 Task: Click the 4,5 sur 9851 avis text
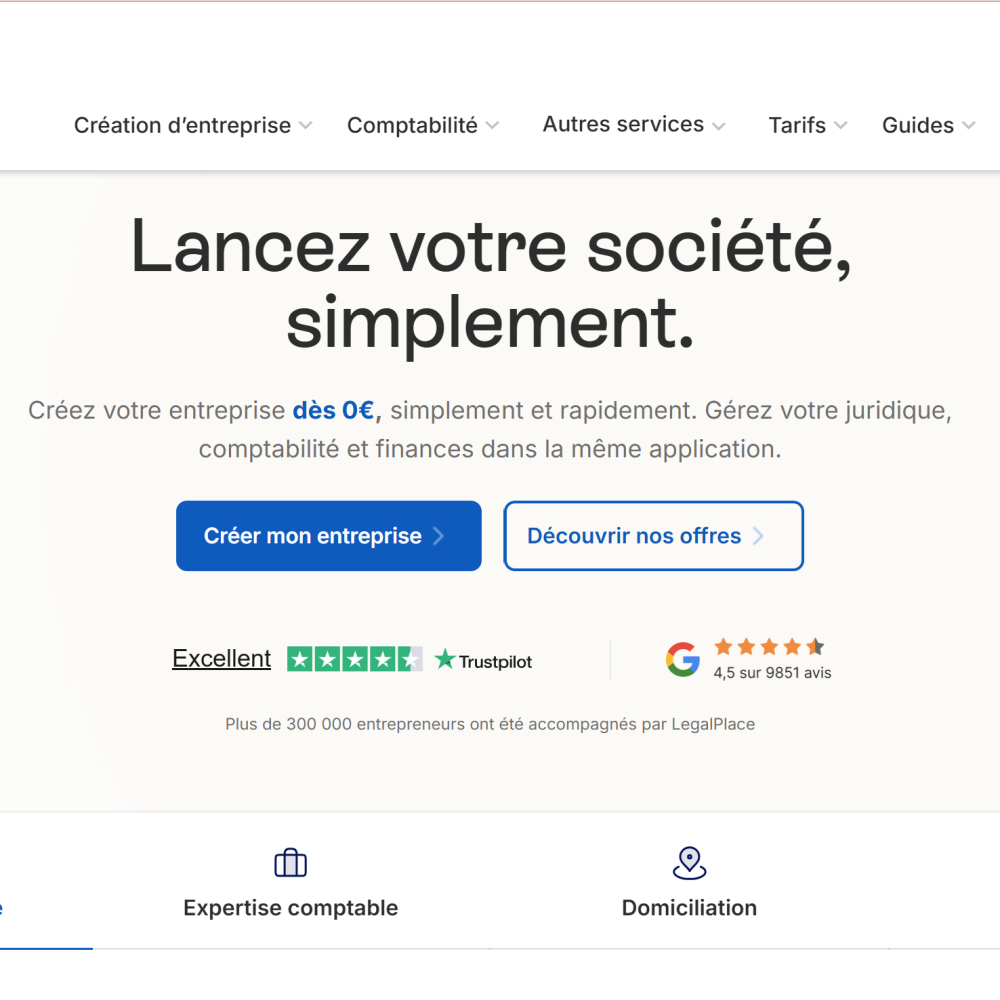(x=772, y=672)
